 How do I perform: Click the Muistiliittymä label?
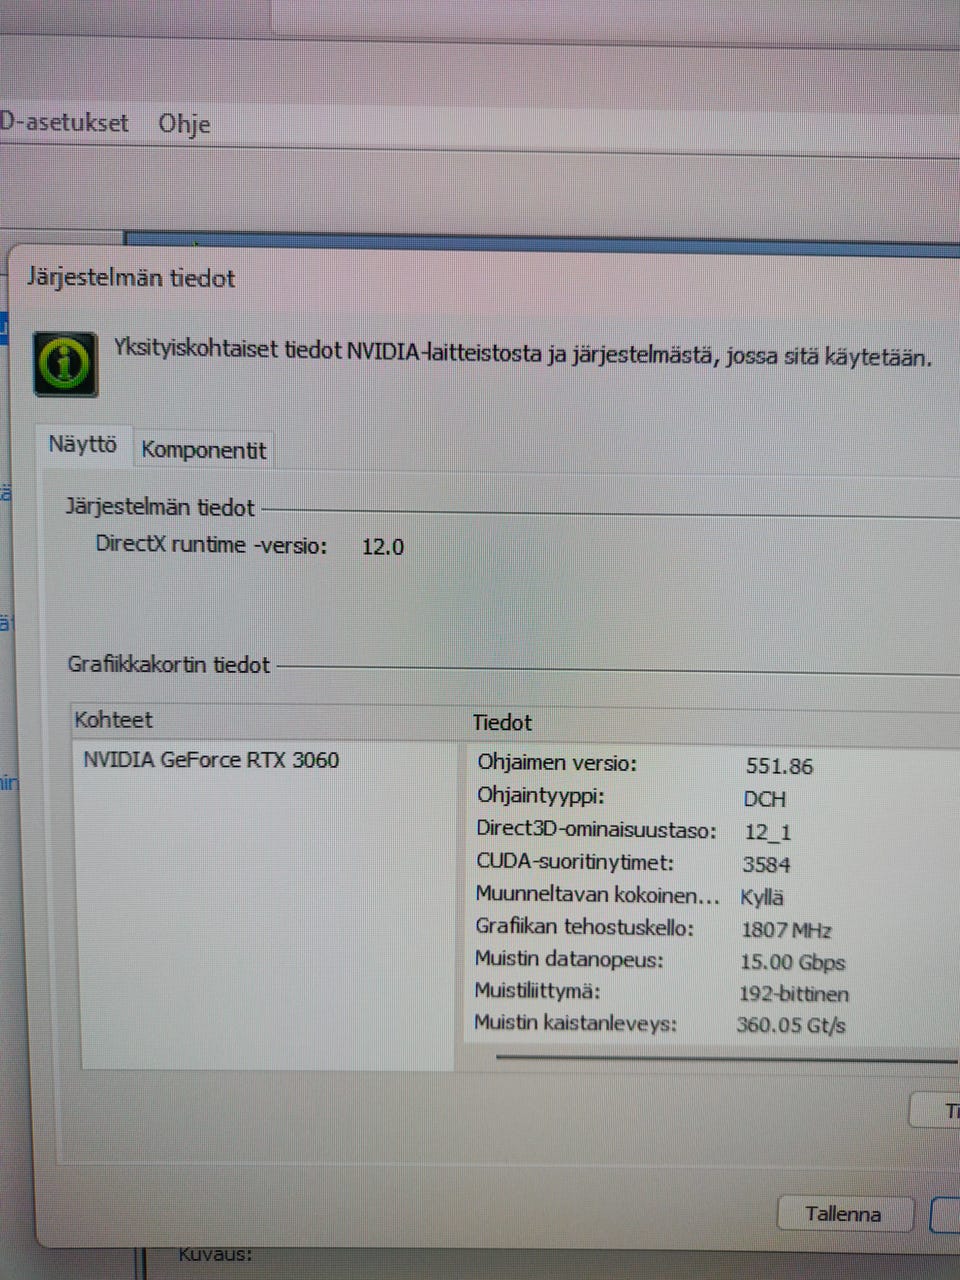(x=537, y=991)
